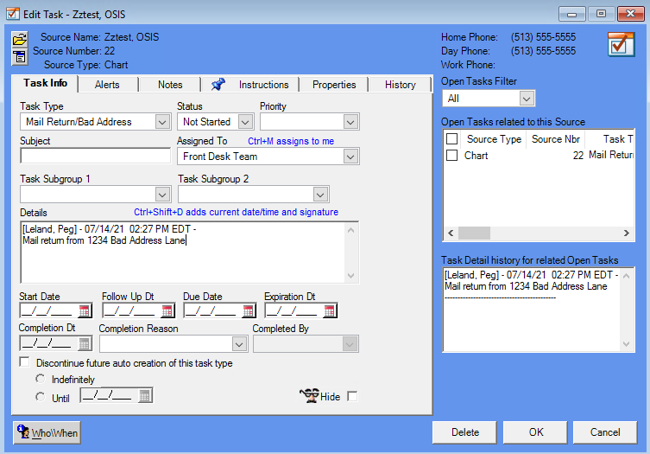Viewport: 650px width, 454px height.
Task: Open the Due Date calendar picker
Action: [x=248, y=311]
